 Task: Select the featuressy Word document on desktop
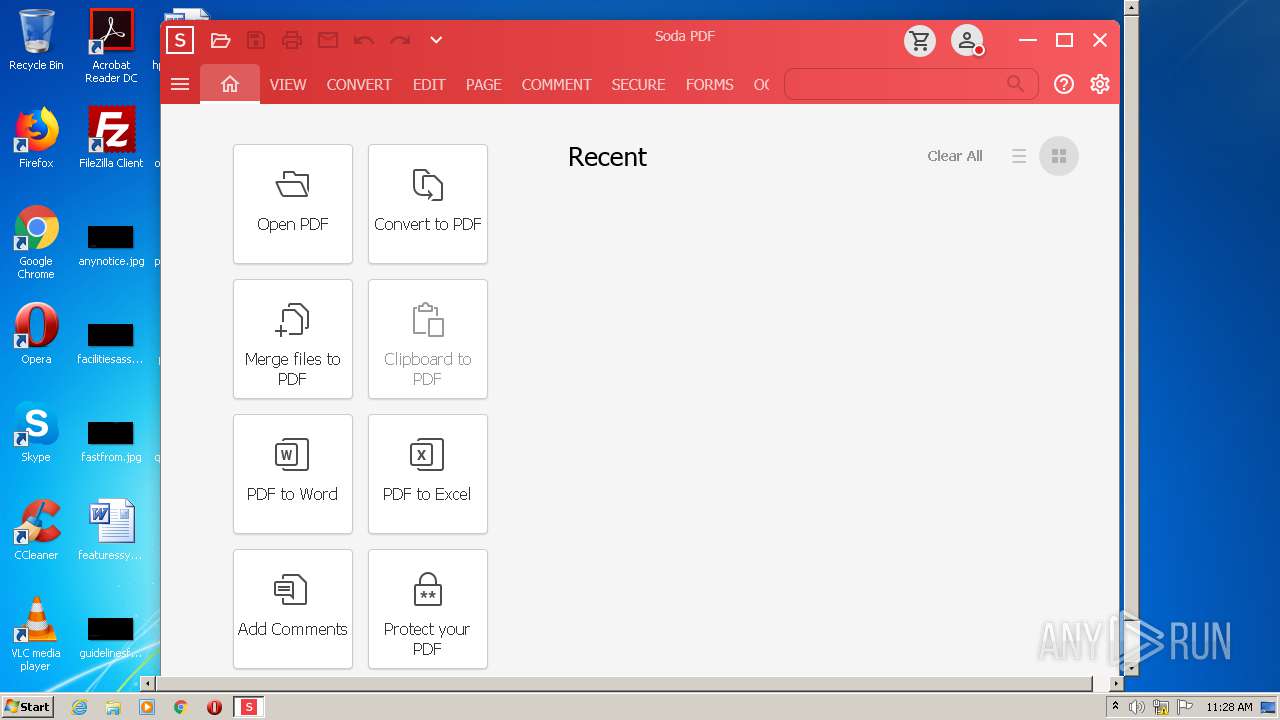coord(111,530)
